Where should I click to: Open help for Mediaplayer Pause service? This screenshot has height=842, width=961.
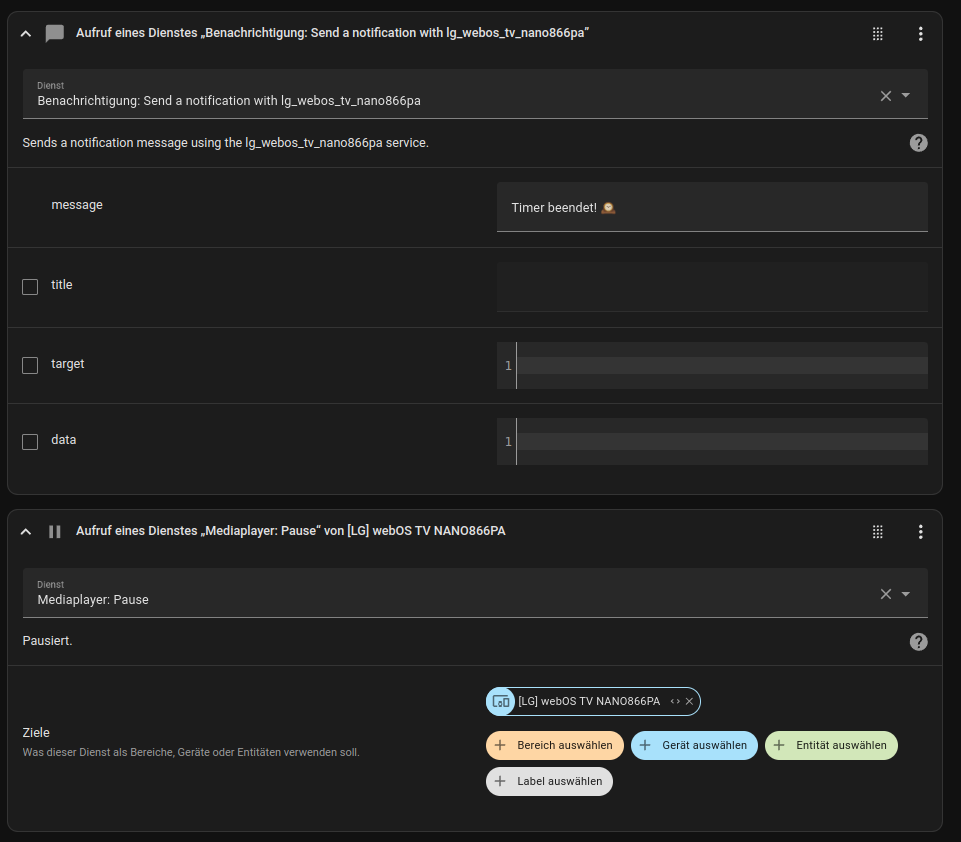(918, 642)
